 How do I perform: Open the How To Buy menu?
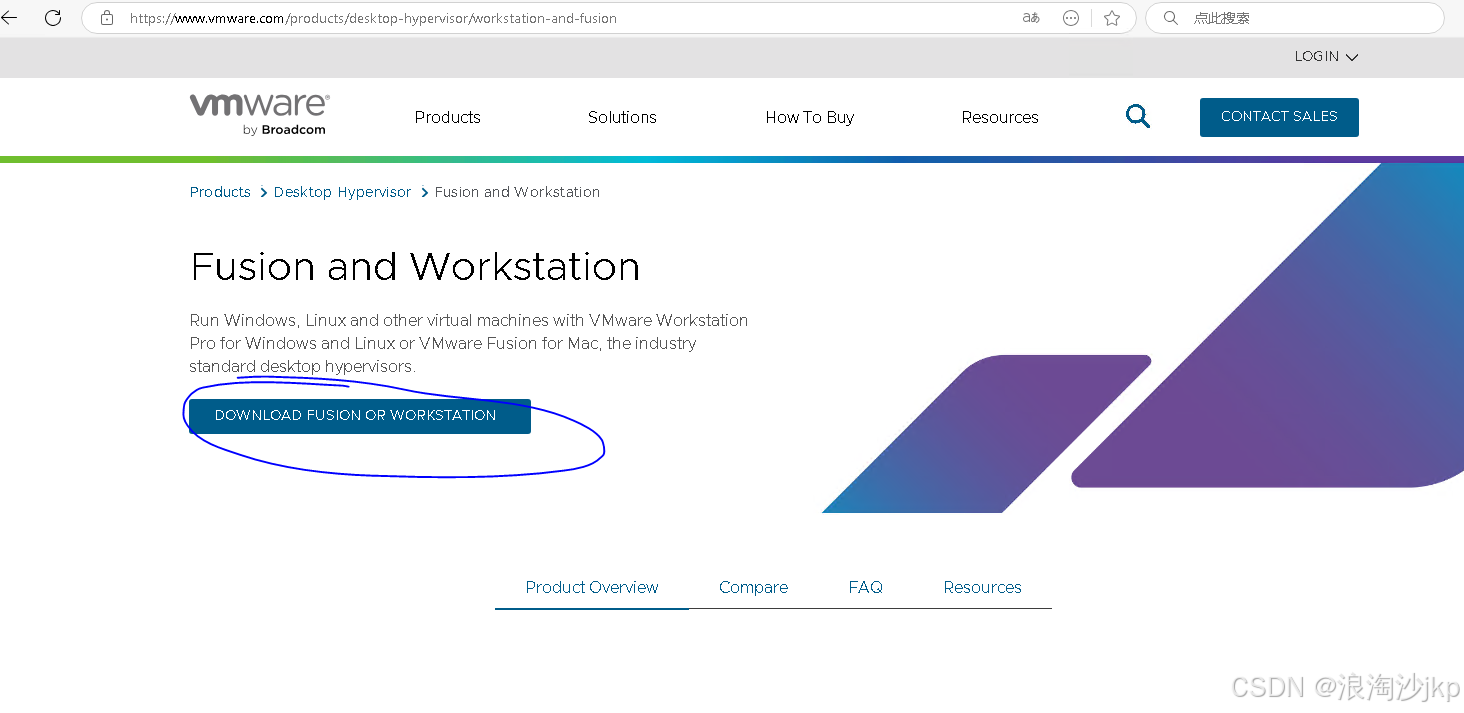(x=810, y=117)
